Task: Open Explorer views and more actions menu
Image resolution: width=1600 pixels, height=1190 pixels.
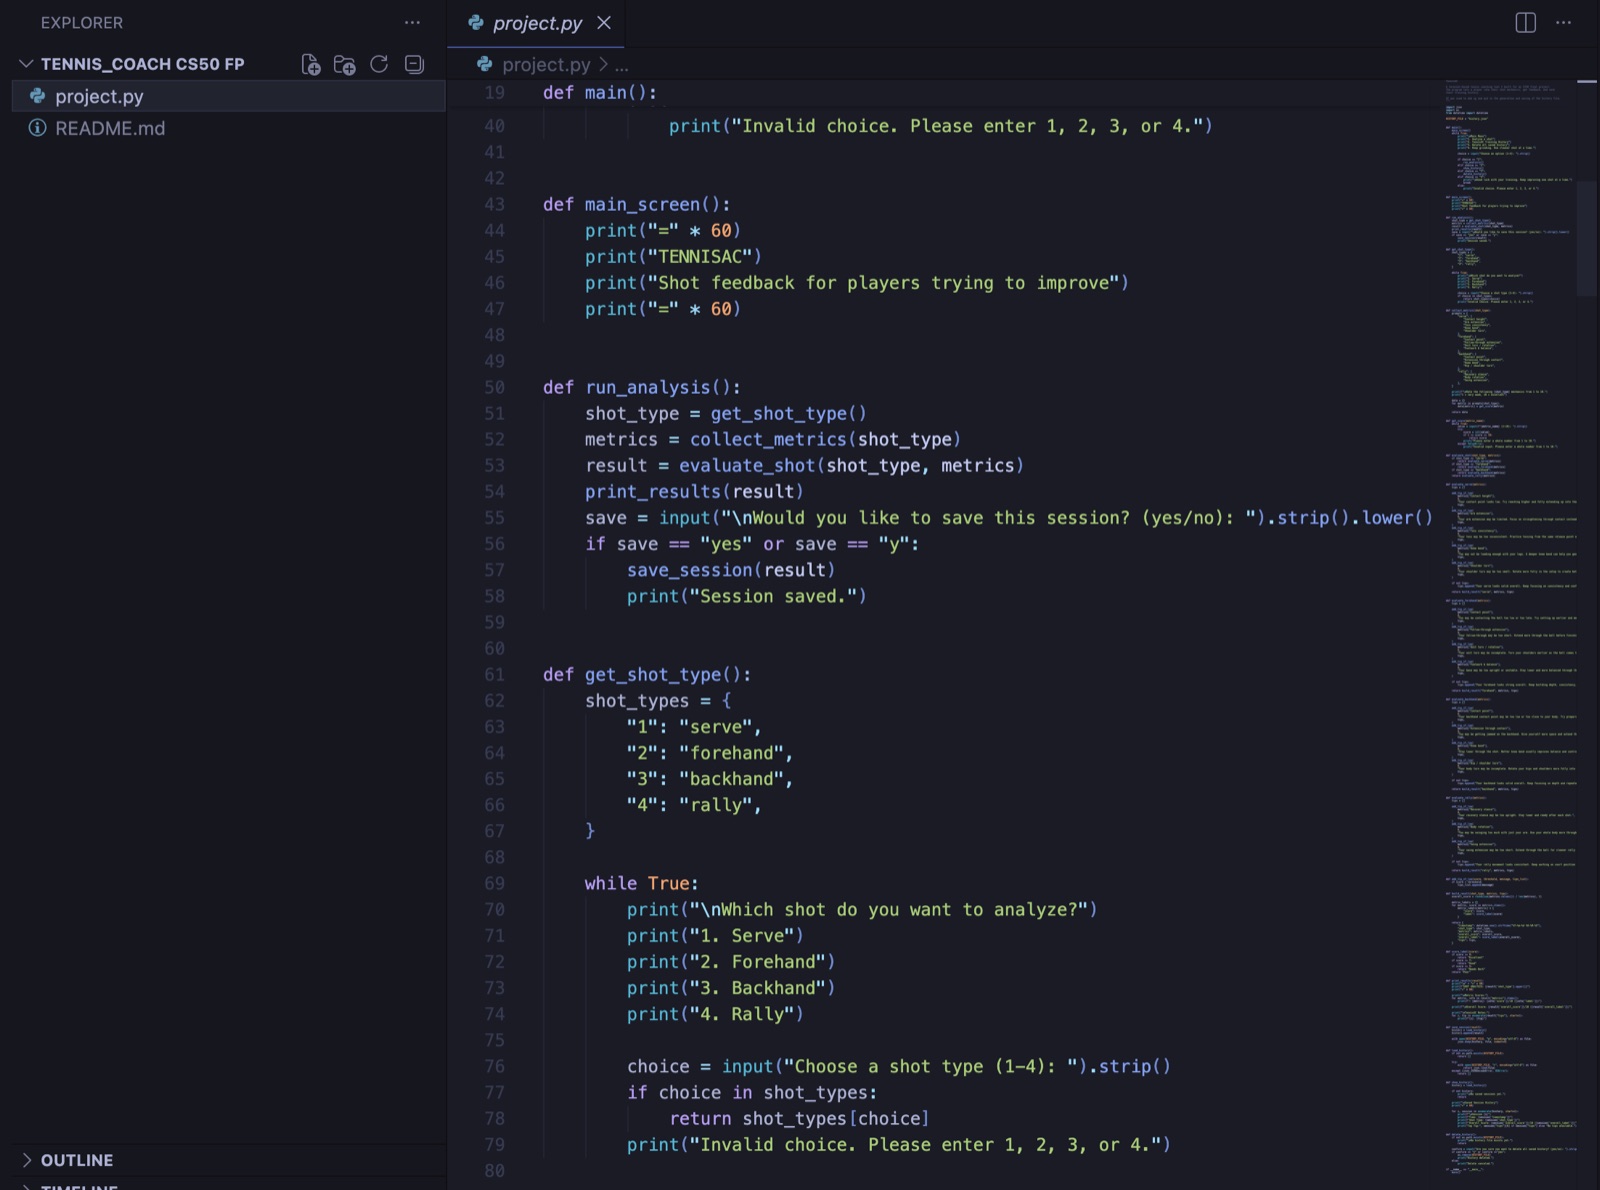Action: [x=412, y=22]
